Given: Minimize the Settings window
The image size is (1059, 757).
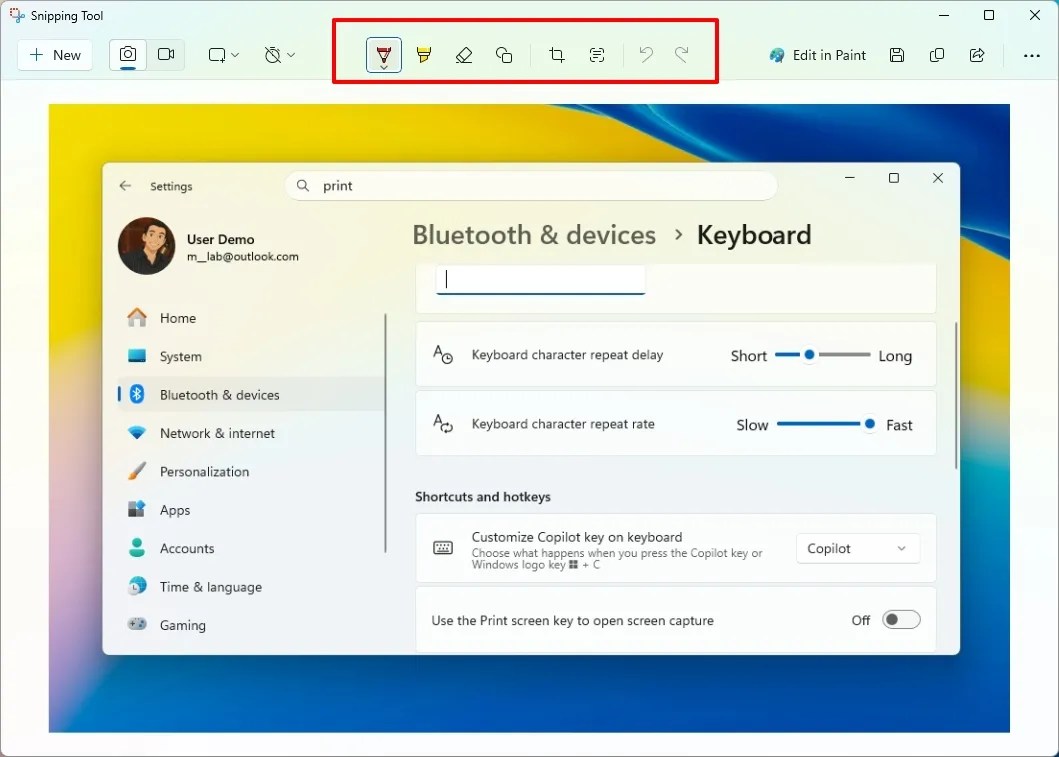Looking at the screenshot, I should (x=850, y=178).
